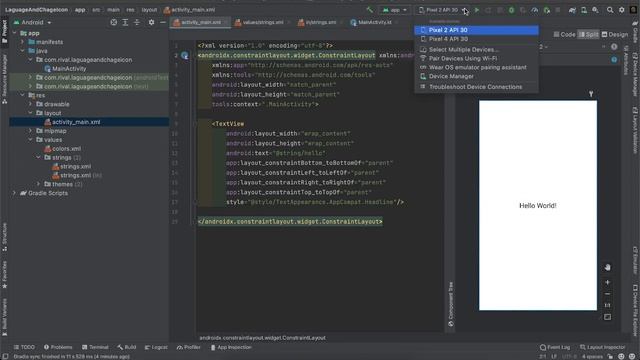Viewport: 640px width, 360px height.
Task: Toggle the Attributes side tab
Action: pyautogui.click(x=626, y=60)
